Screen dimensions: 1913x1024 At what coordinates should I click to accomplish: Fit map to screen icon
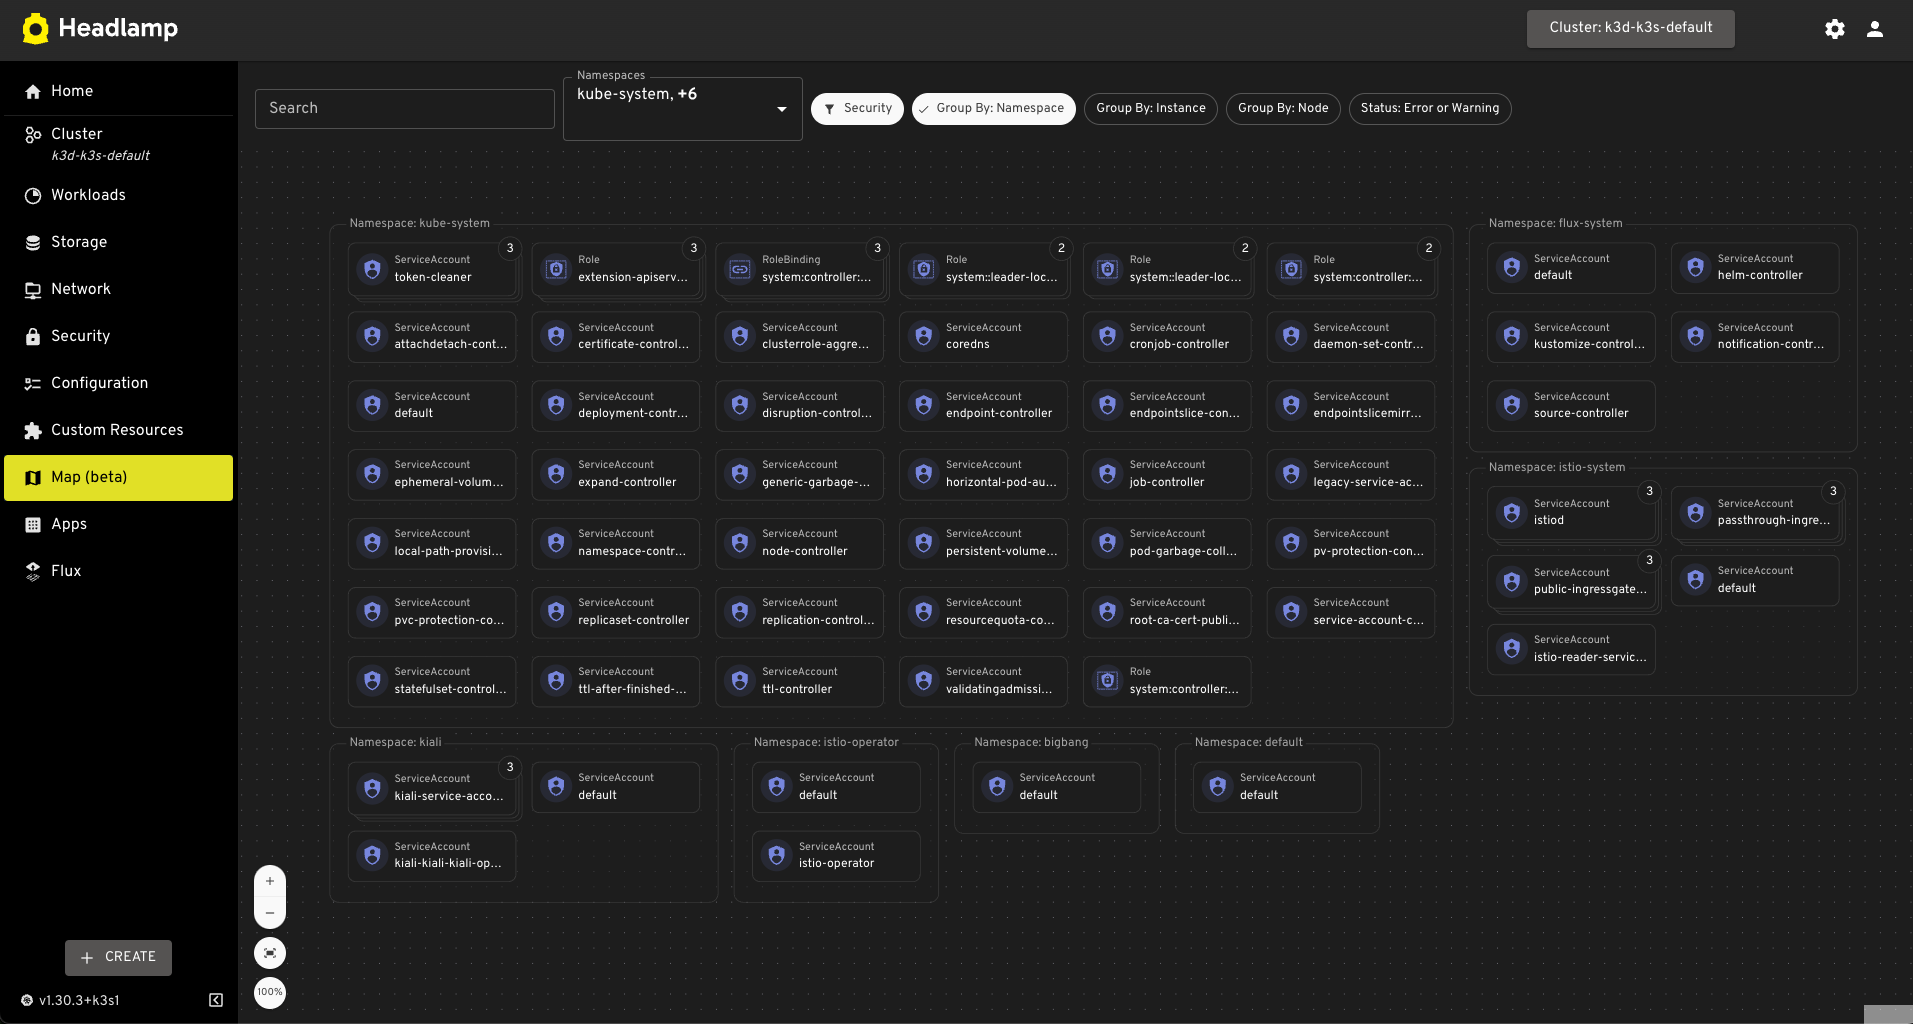click(270, 953)
